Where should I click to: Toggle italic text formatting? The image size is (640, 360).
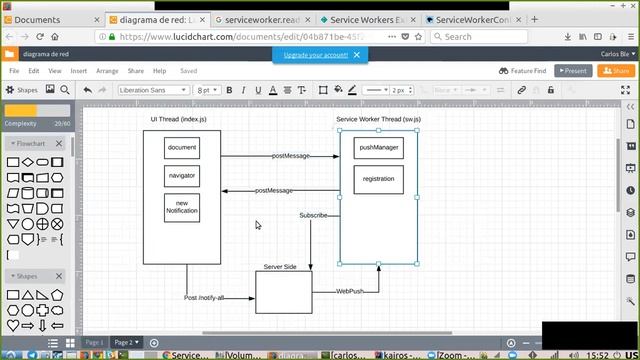tap(244, 90)
